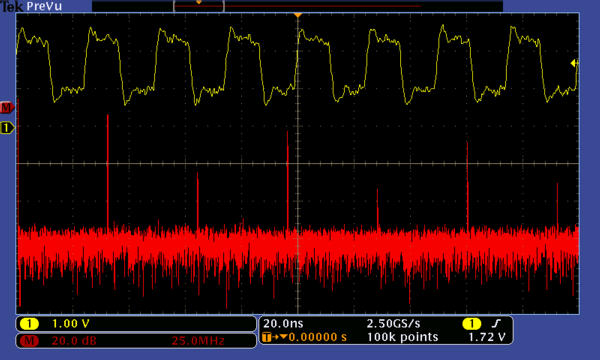
Task: Click the 1.00 V vertical scale readout
Action: pos(70,324)
